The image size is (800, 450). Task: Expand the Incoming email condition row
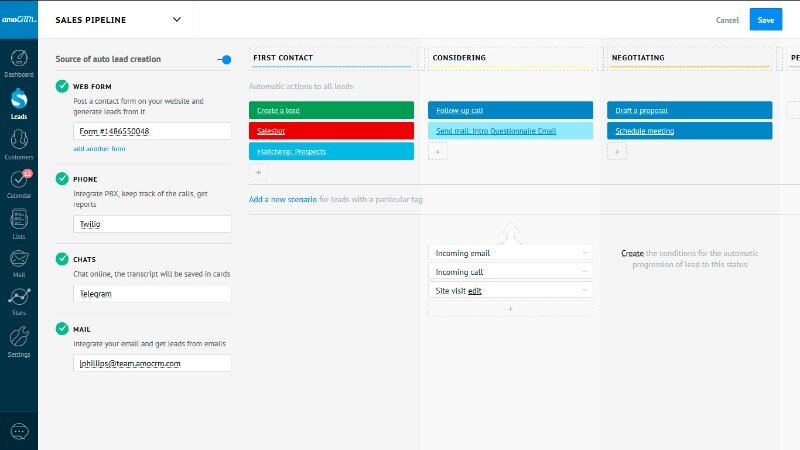click(x=510, y=253)
